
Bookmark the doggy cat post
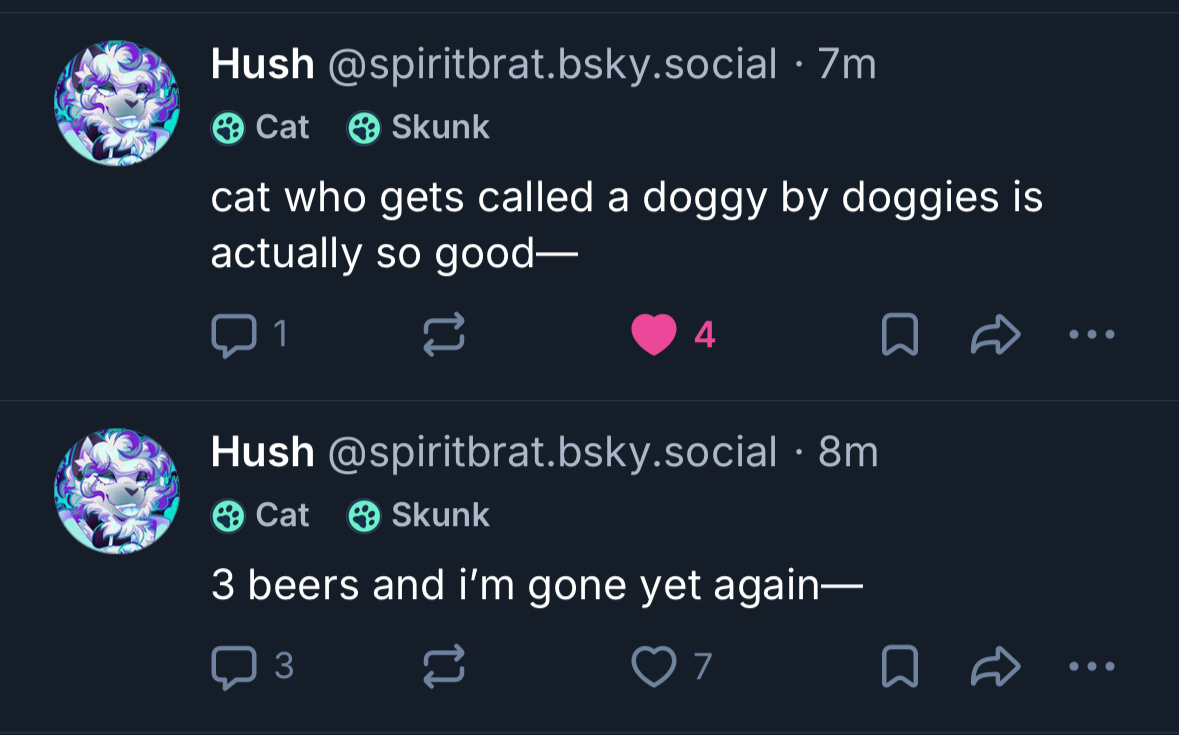(x=899, y=335)
